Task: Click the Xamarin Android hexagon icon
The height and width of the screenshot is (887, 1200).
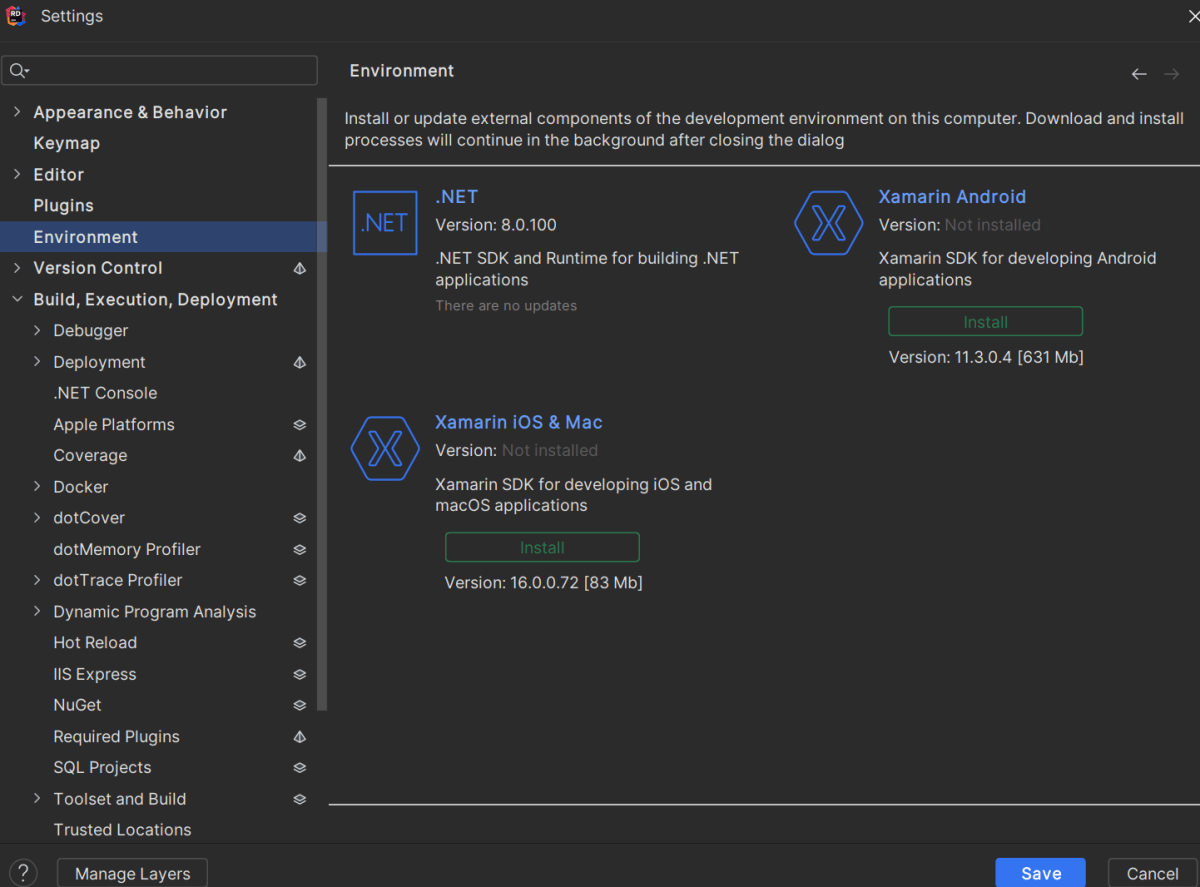Action: click(x=828, y=223)
